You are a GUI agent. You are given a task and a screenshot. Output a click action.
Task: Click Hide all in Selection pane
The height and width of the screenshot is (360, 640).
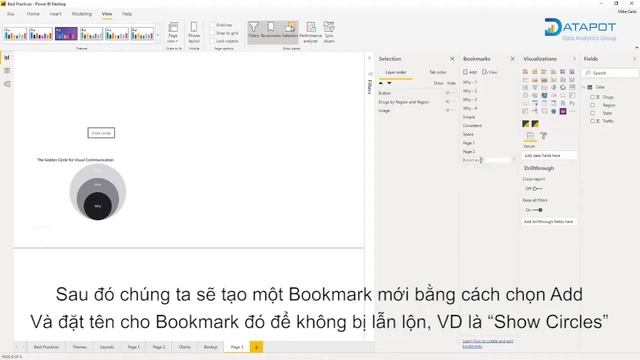click(451, 83)
